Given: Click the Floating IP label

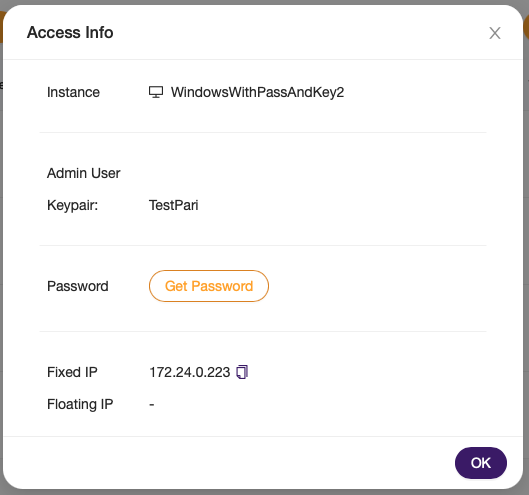Looking at the screenshot, I should tap(80, 404).
